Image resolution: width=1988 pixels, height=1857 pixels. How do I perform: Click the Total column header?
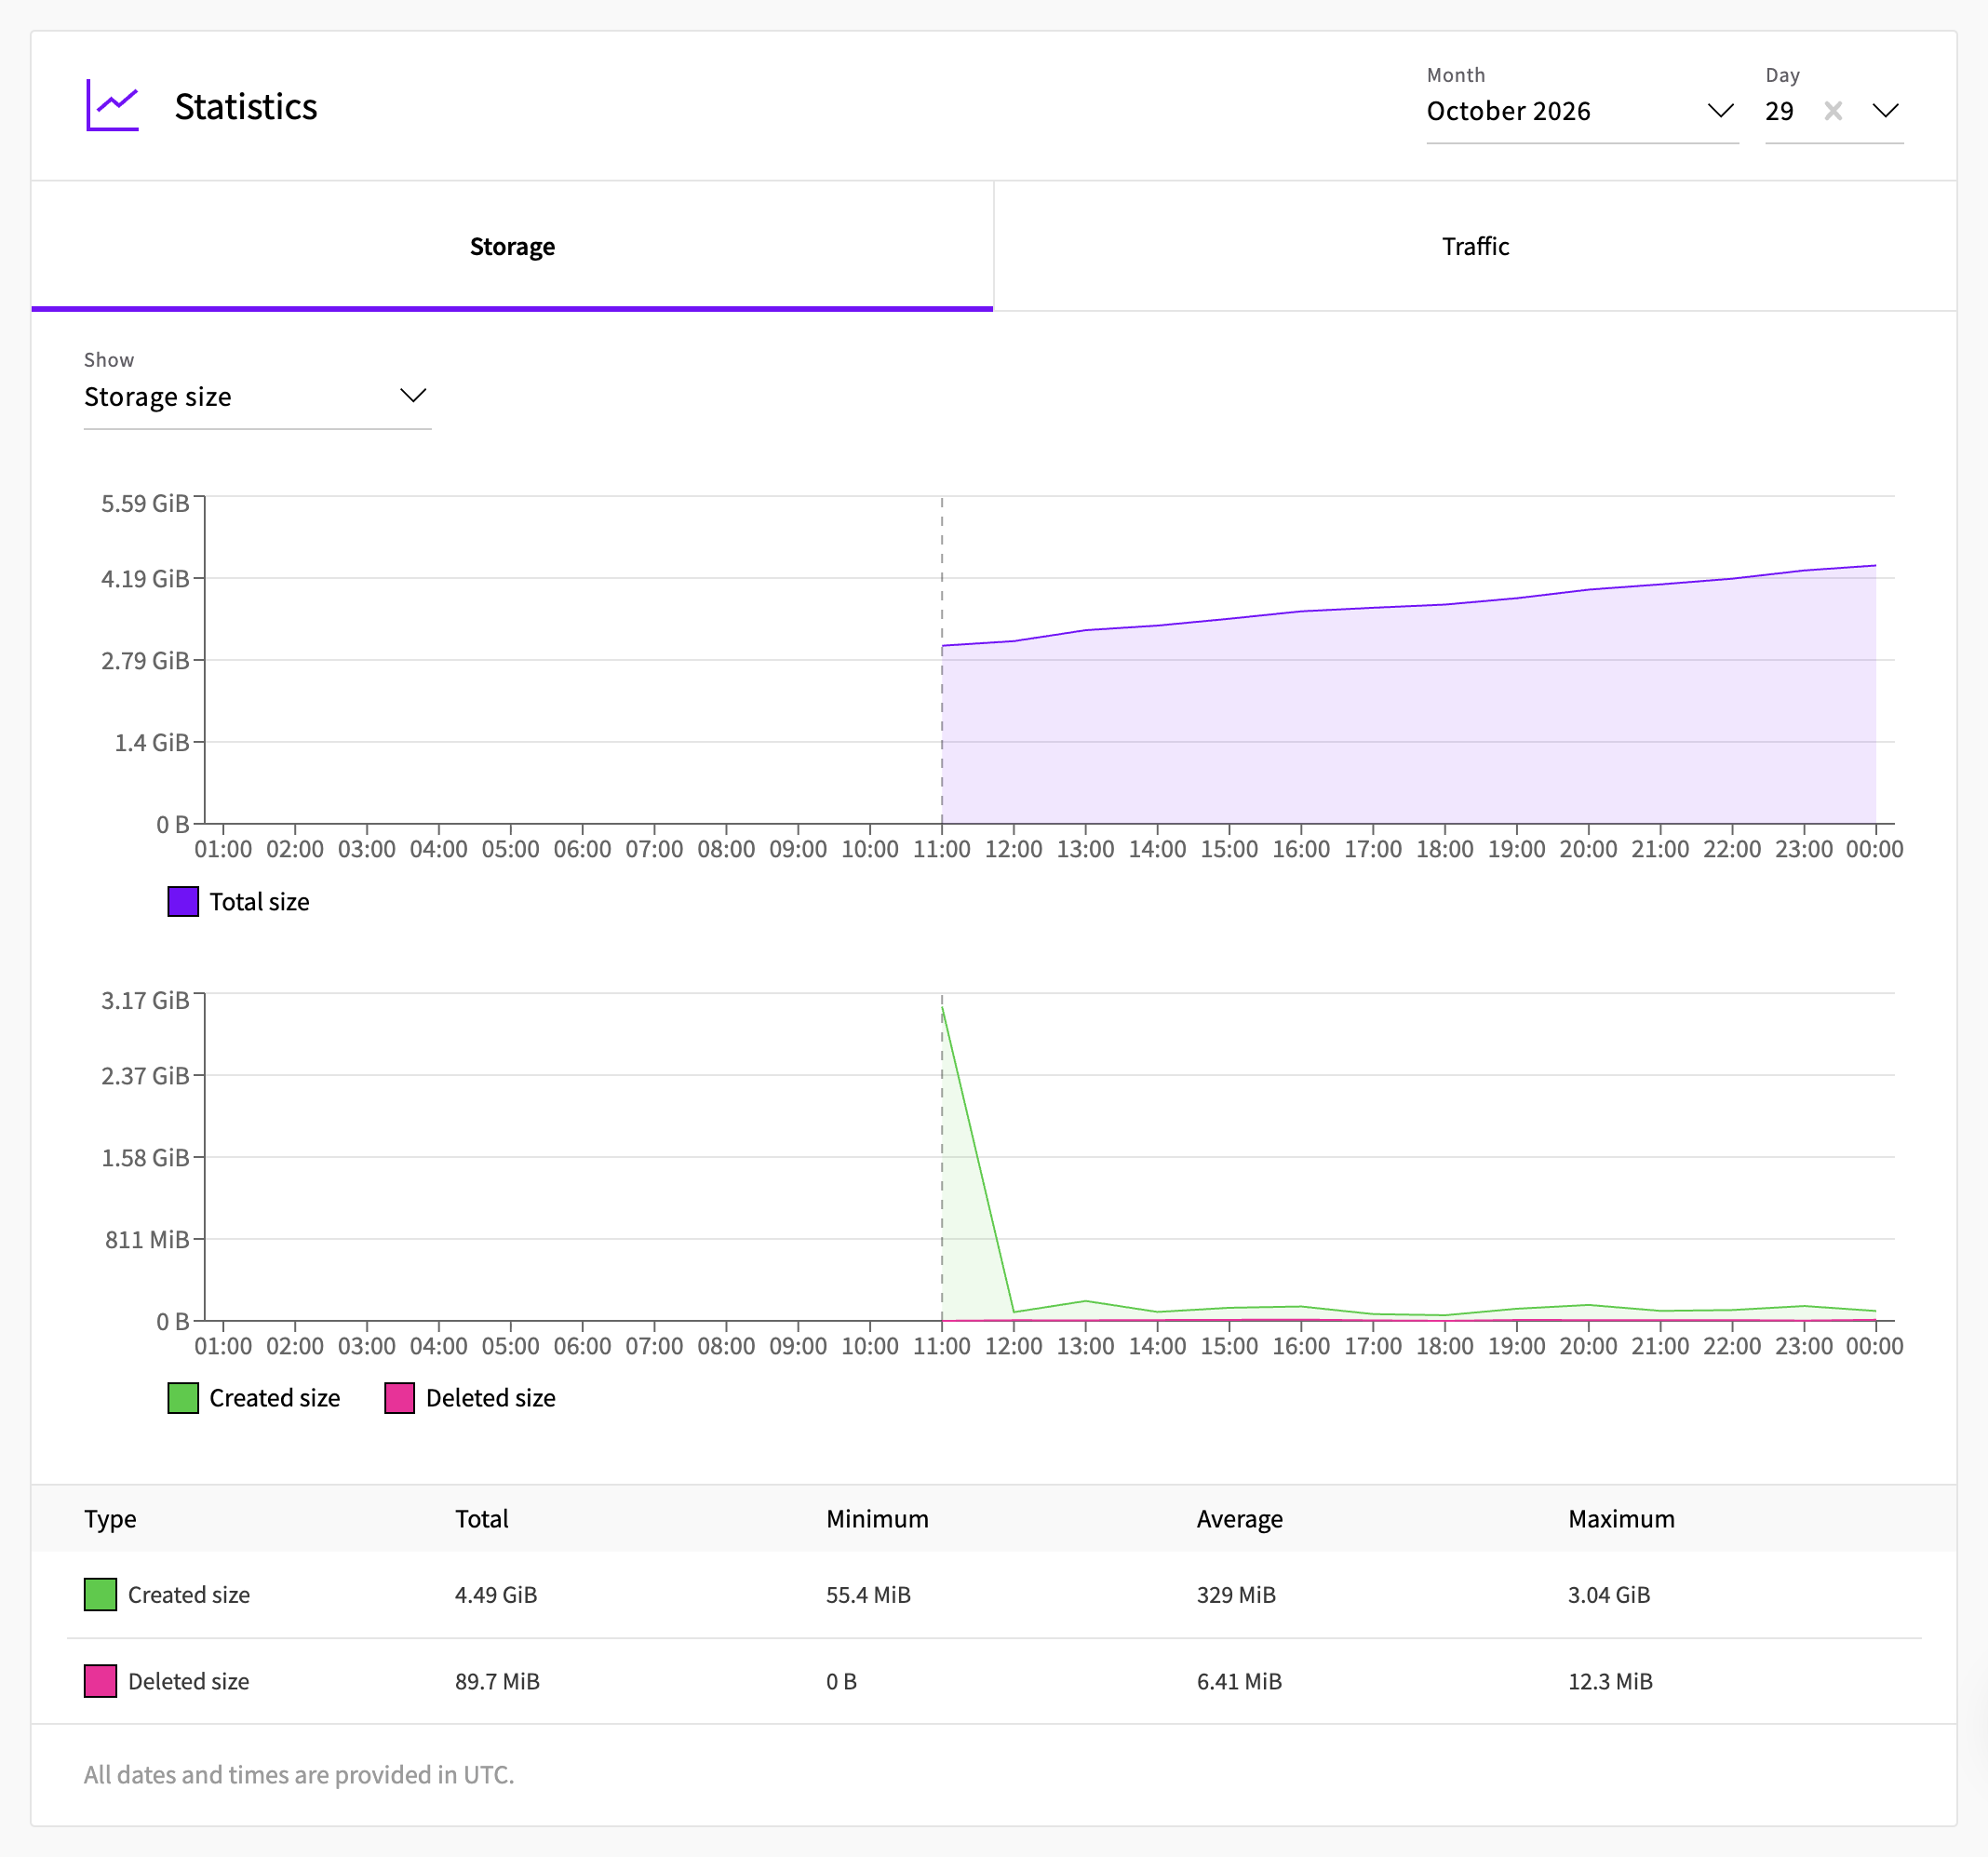click(x=482, y=1518)
